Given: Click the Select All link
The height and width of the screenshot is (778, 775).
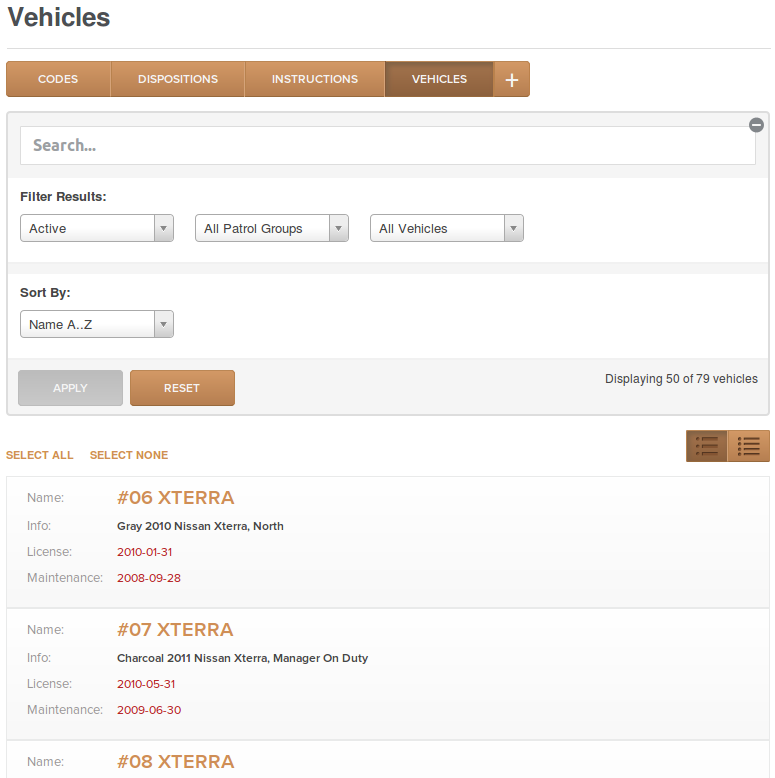Looking at the screenshot, I should pyautogui.click(x=40, y=455).
